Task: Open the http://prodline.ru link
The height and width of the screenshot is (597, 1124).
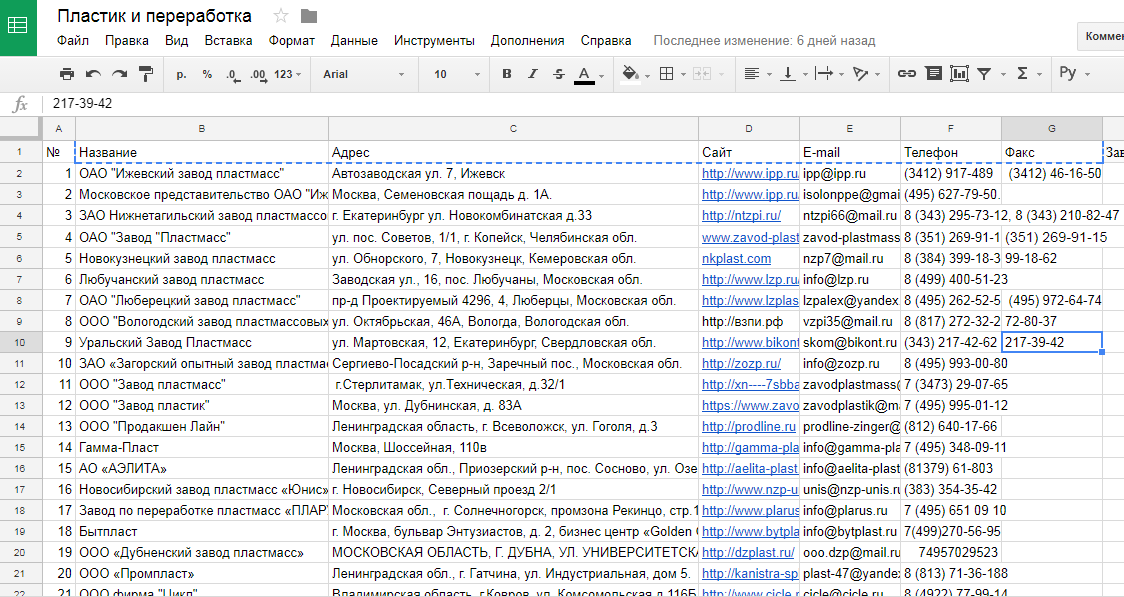Action: (x=748, y=426)
